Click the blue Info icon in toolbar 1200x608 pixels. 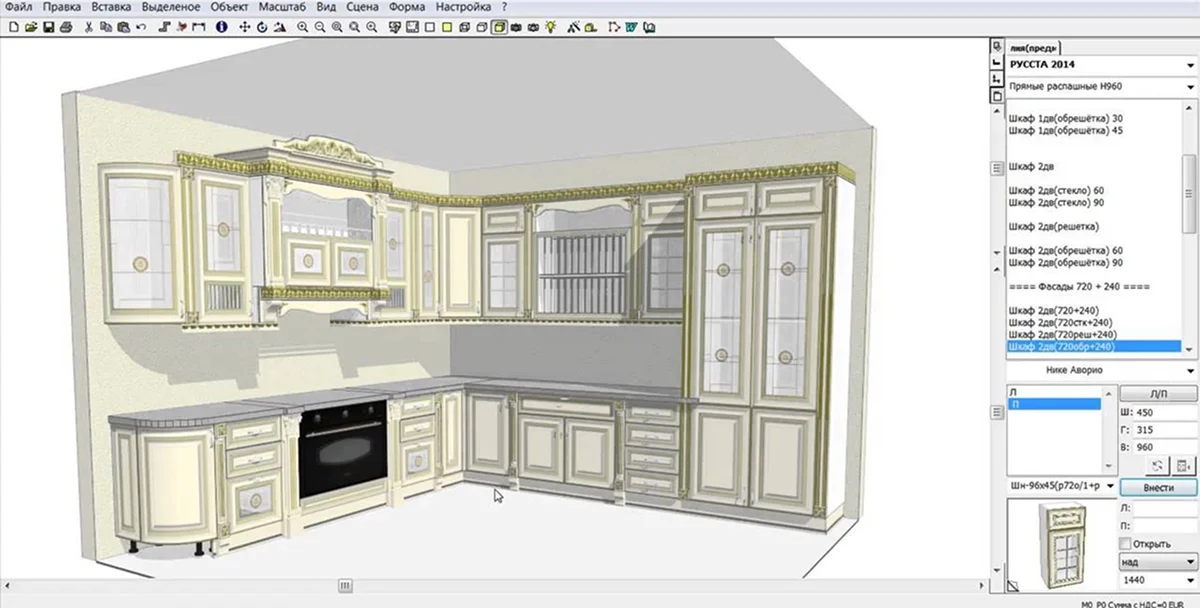click(x=221, y=27)
